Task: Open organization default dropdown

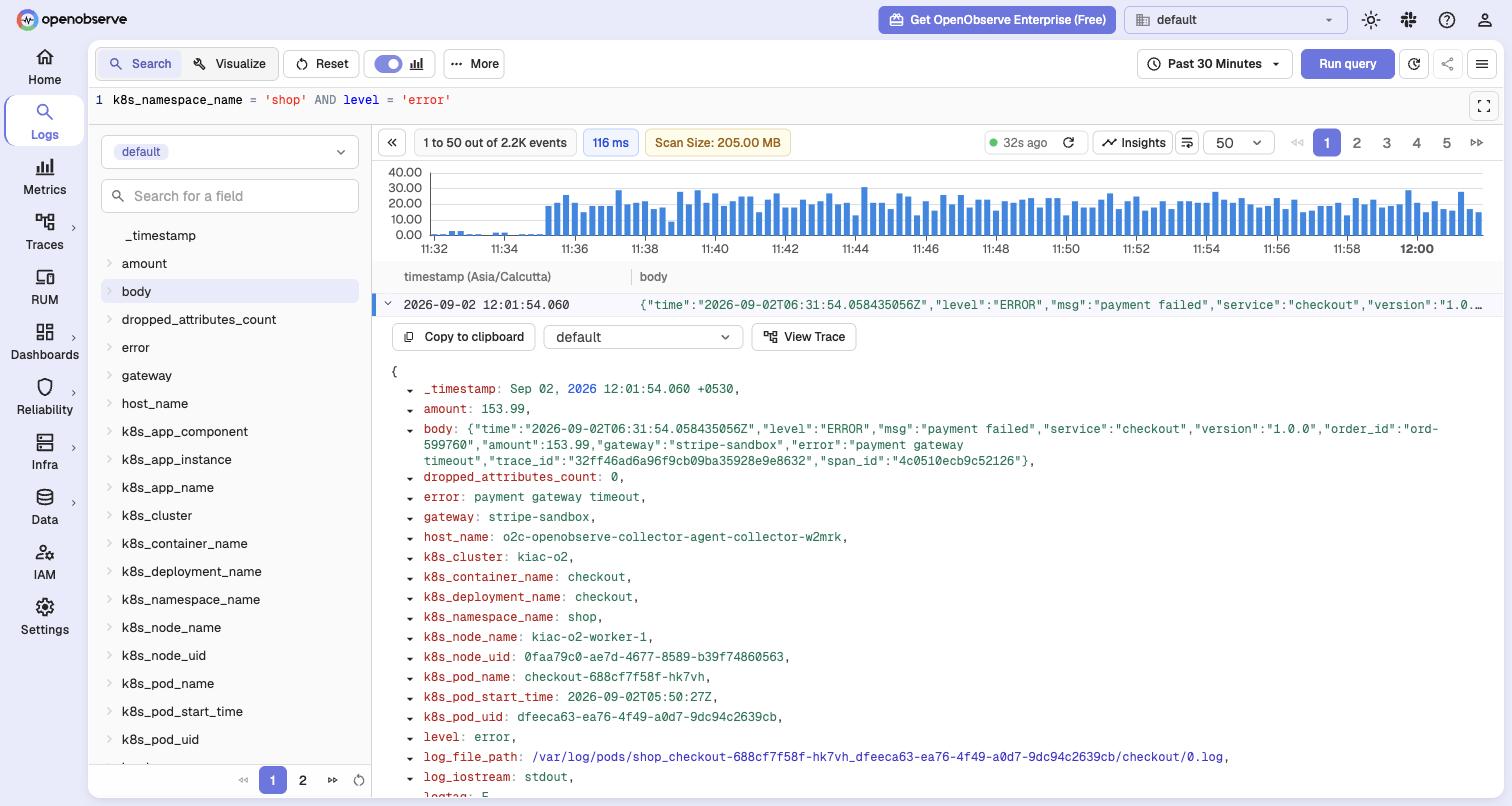Action: click(1236, 20)
